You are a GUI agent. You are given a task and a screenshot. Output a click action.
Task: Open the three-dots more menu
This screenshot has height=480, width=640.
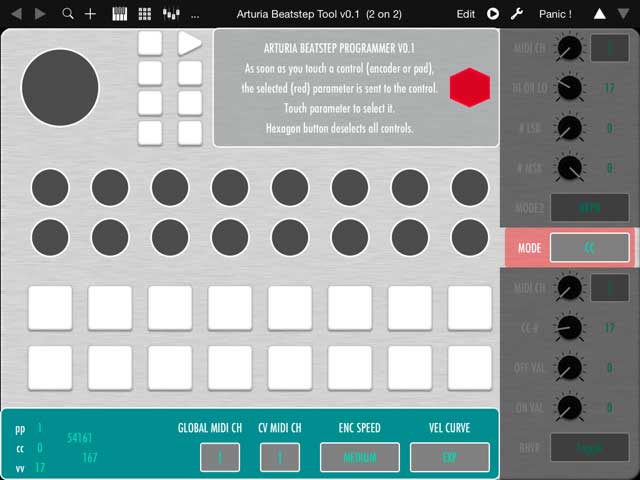click(195, 14)
